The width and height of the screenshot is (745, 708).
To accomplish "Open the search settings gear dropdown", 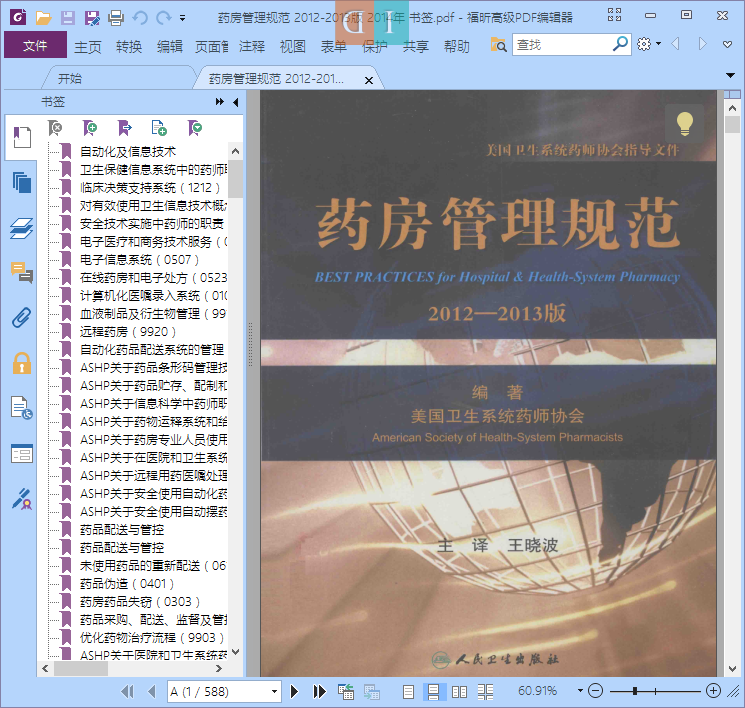I will click(x=649, y=44).
